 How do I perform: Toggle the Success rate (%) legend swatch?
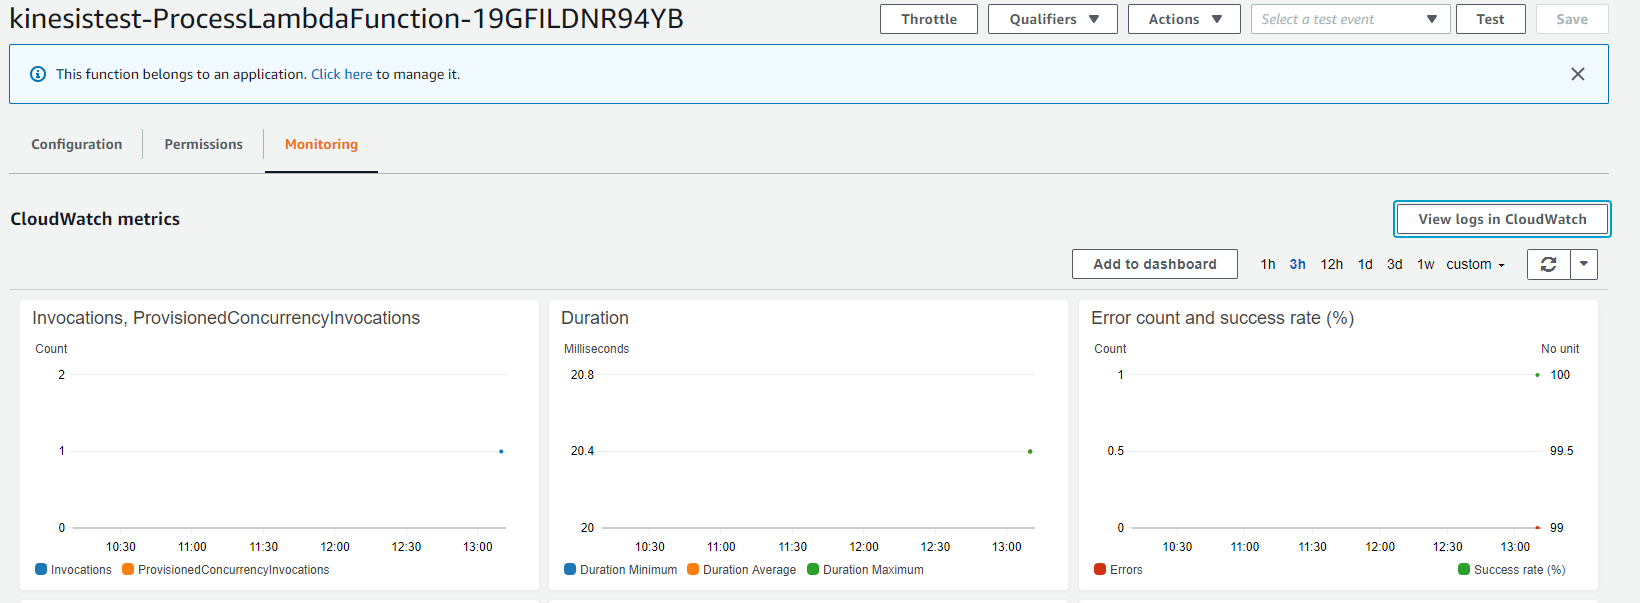click(1464, 569)
